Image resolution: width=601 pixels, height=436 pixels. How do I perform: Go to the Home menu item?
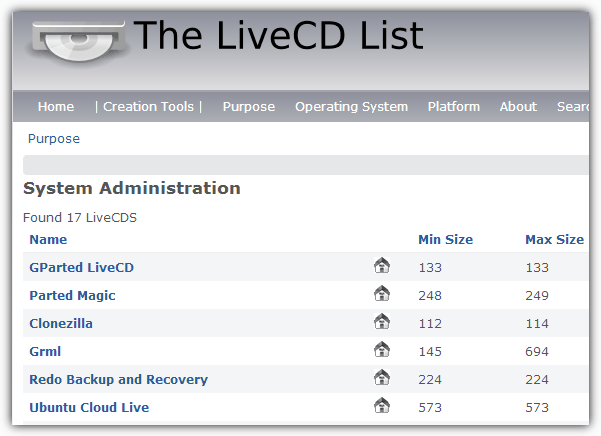click(56, 107)
